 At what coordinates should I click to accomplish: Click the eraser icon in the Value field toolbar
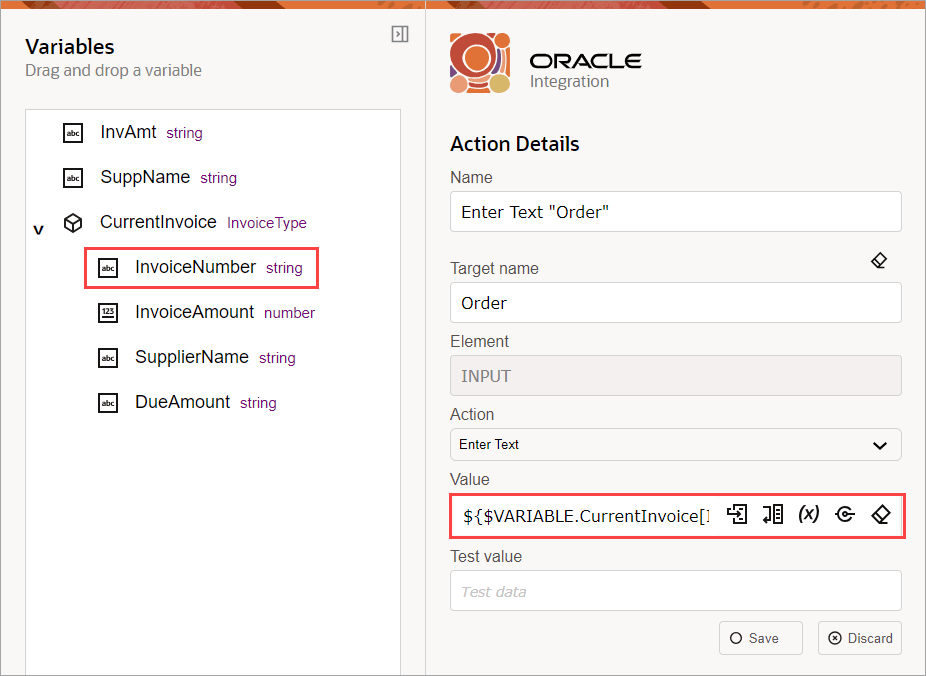coord(881,514)
